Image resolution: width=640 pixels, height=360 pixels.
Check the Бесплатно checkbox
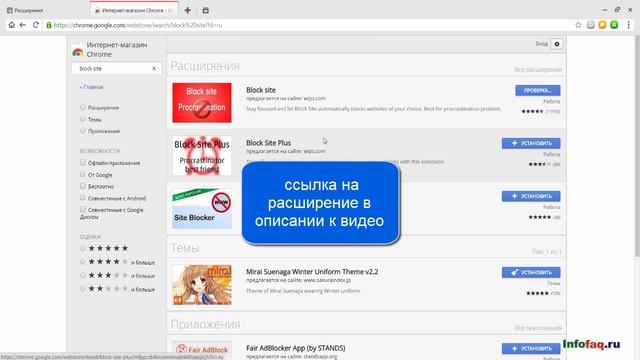(x=83, y=186)
